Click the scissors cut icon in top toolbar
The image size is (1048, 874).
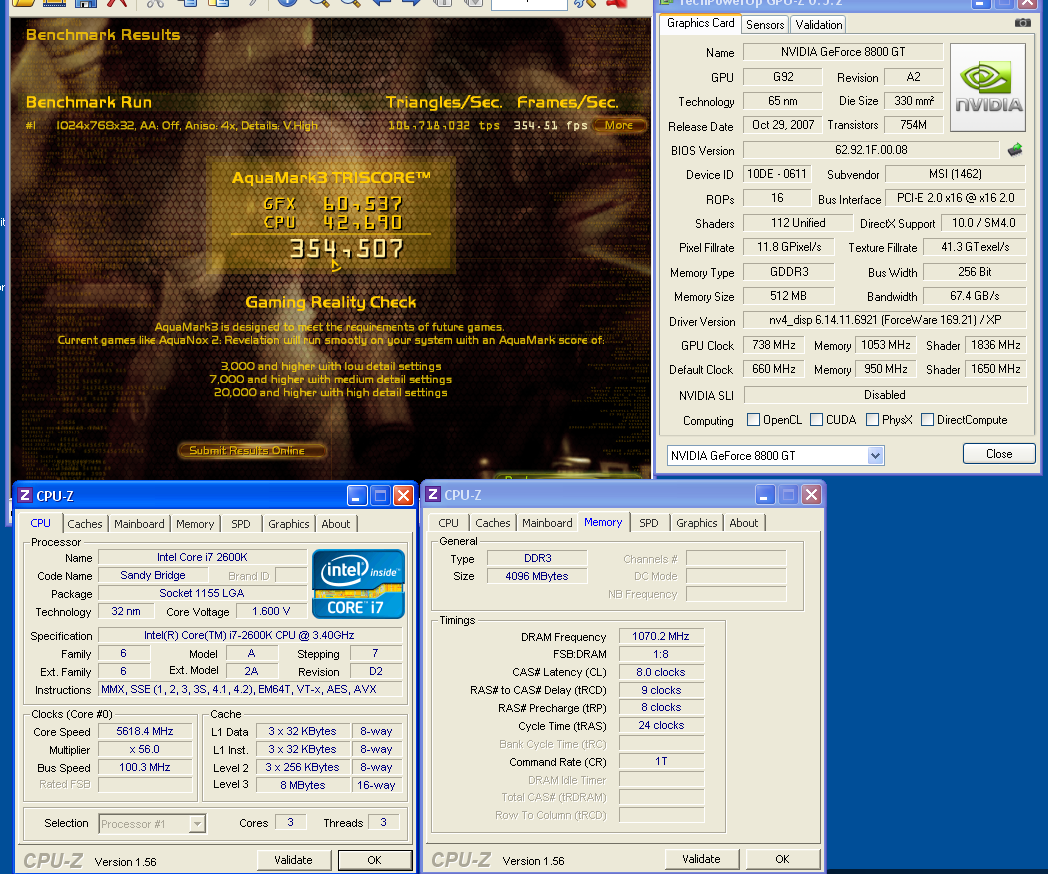[x=155, y=3]
